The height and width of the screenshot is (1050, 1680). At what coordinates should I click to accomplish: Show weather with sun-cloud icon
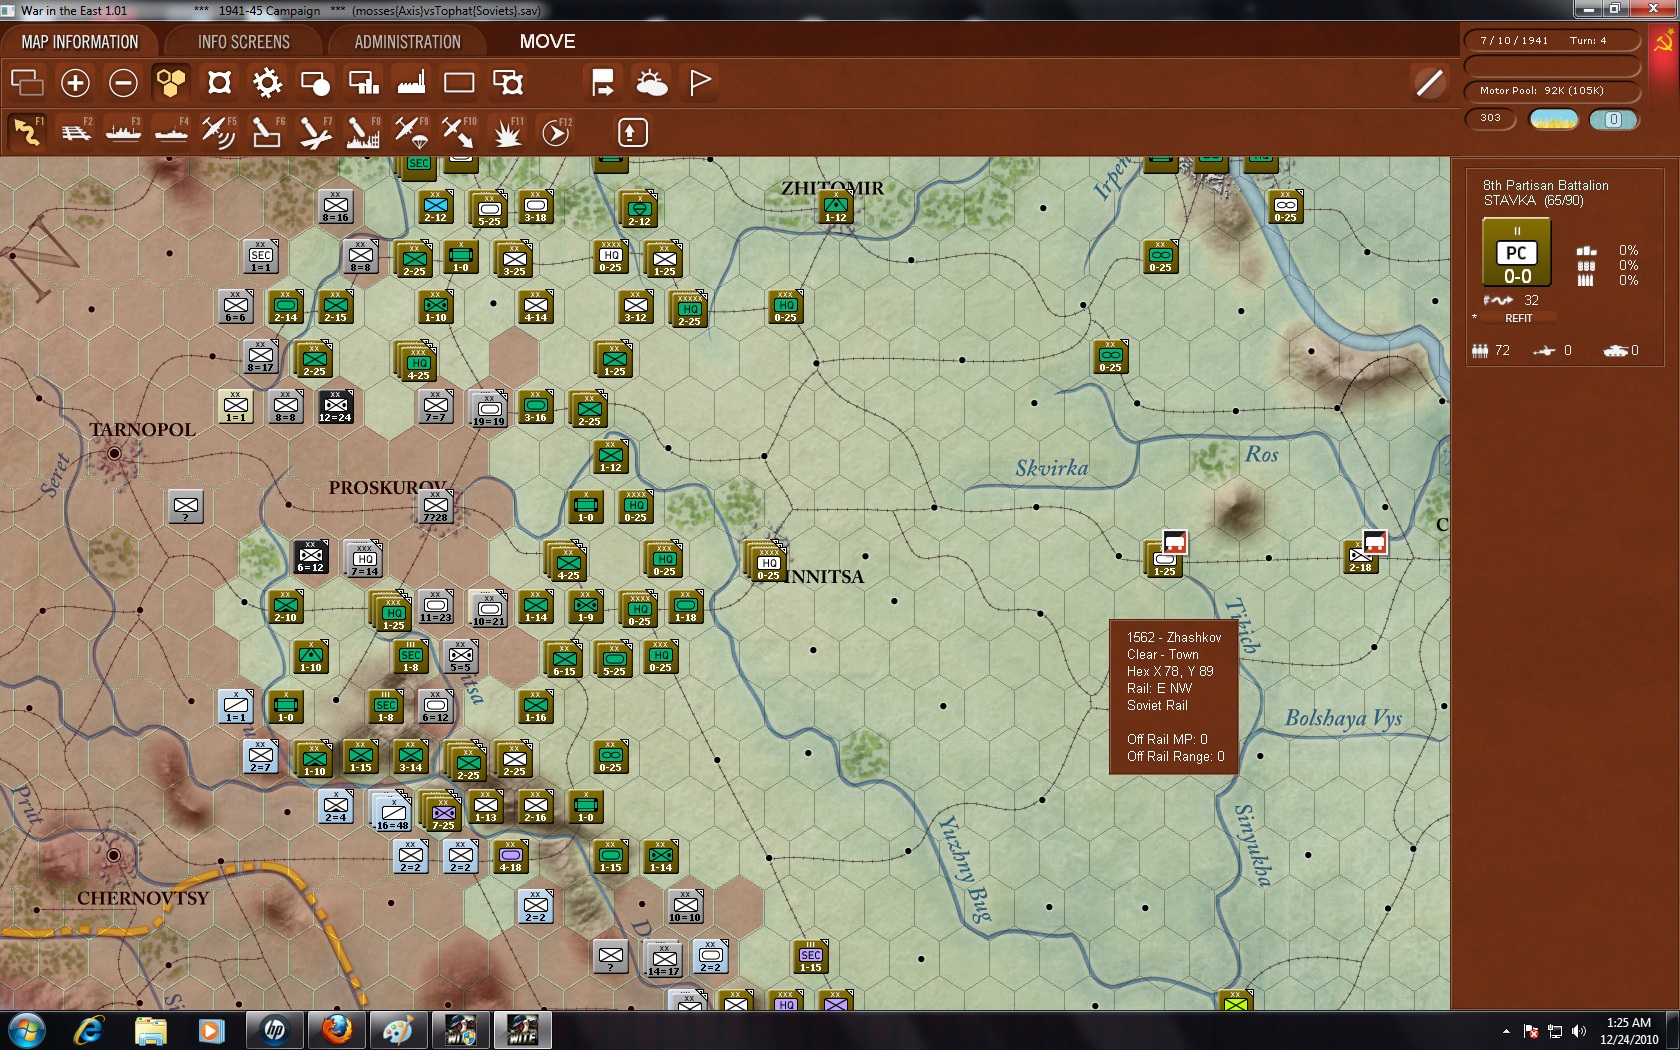652,82
